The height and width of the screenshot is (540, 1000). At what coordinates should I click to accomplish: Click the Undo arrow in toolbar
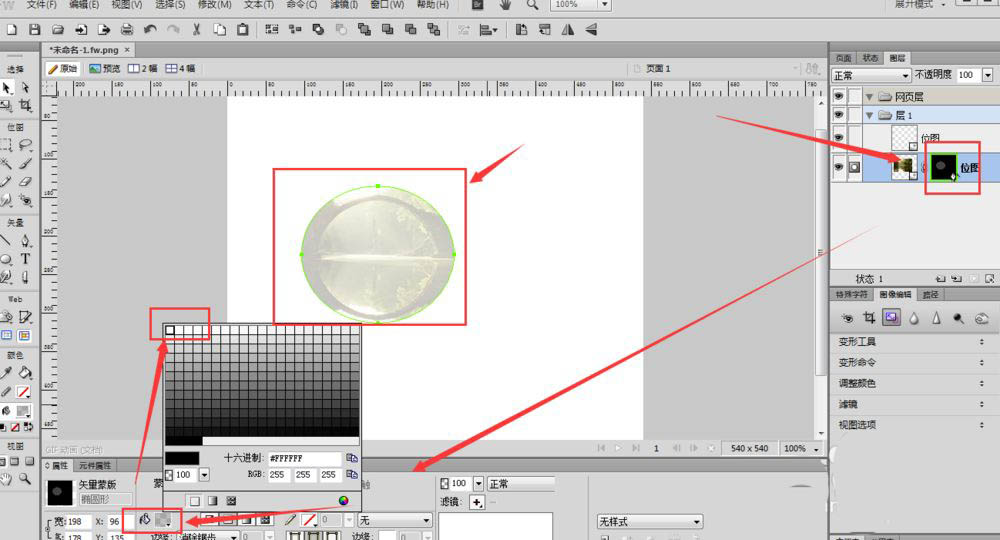pos(150,30)
